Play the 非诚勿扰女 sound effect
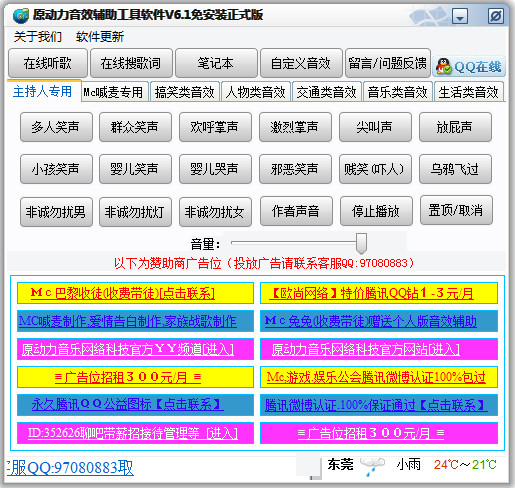The height and width of the screenshot is (488, 515). (215, 212)
